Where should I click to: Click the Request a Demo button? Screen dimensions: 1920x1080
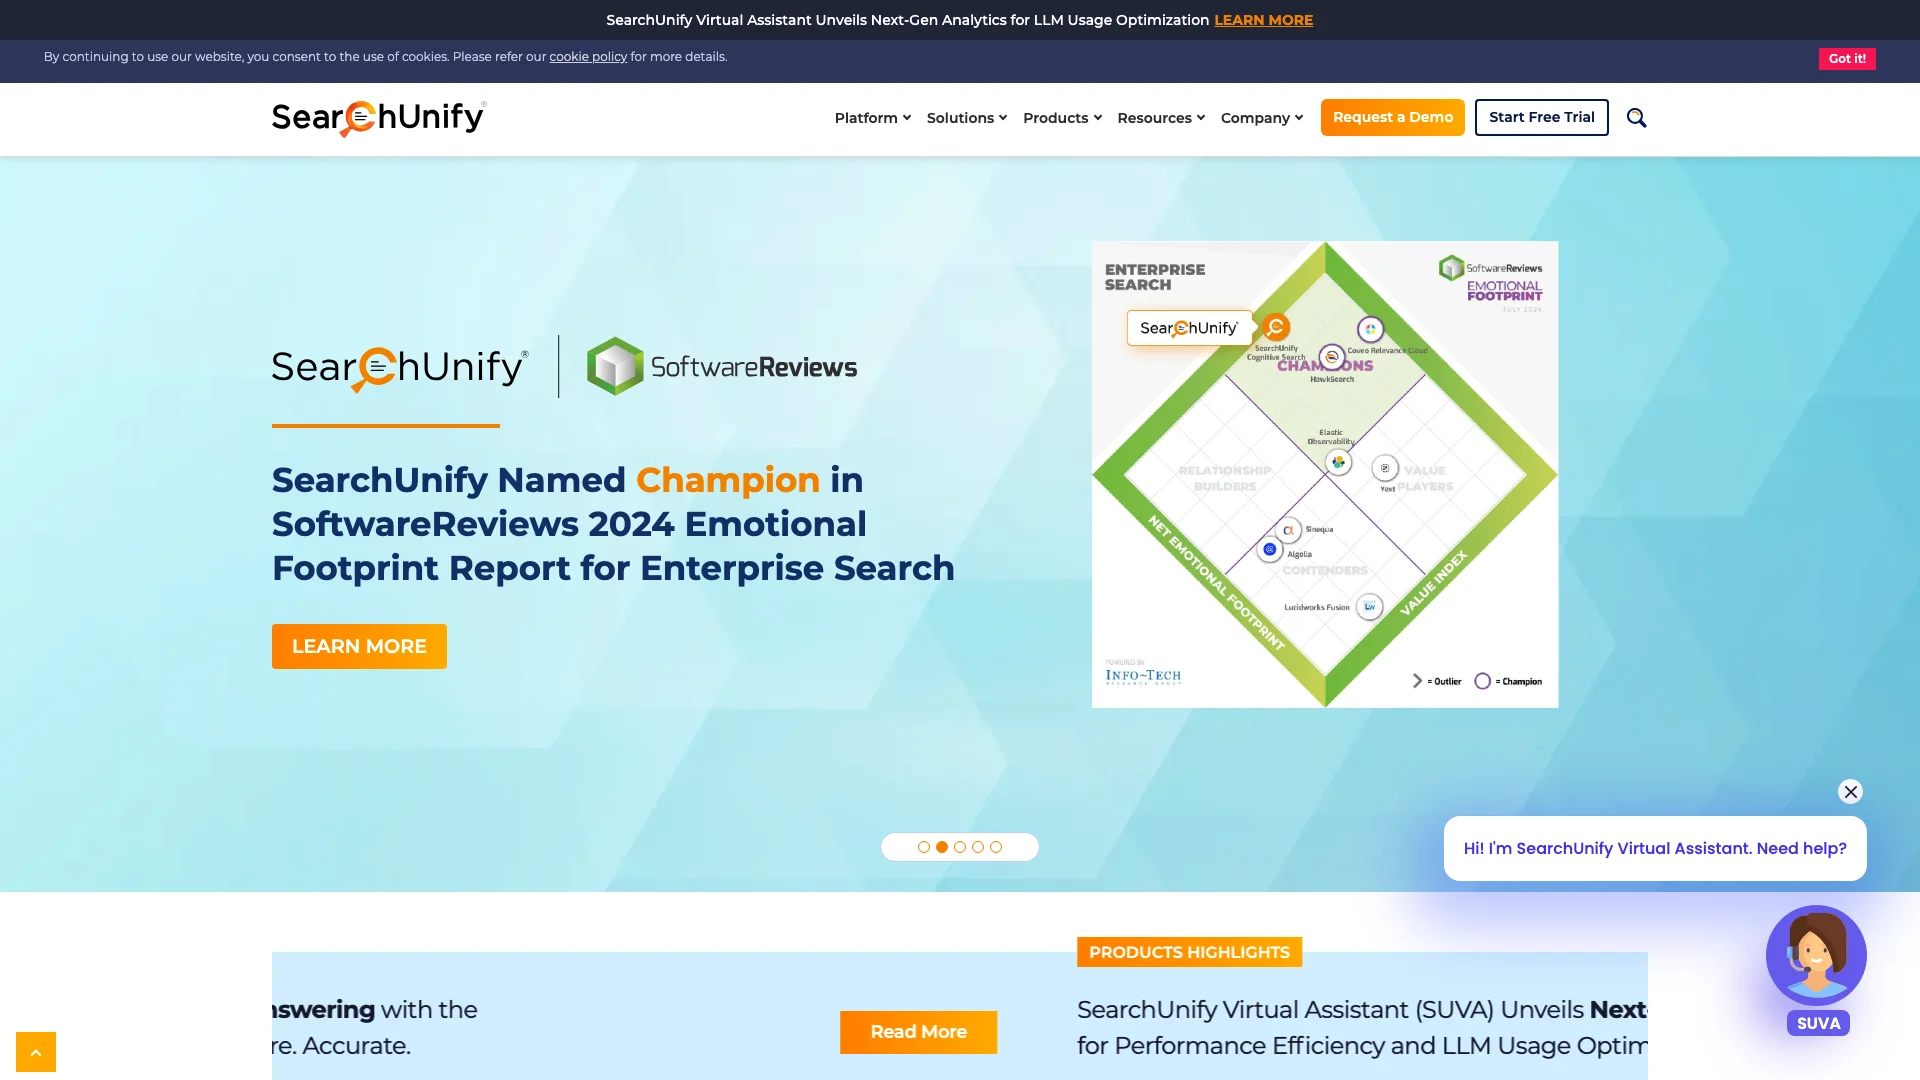(x=1393, y=117)
